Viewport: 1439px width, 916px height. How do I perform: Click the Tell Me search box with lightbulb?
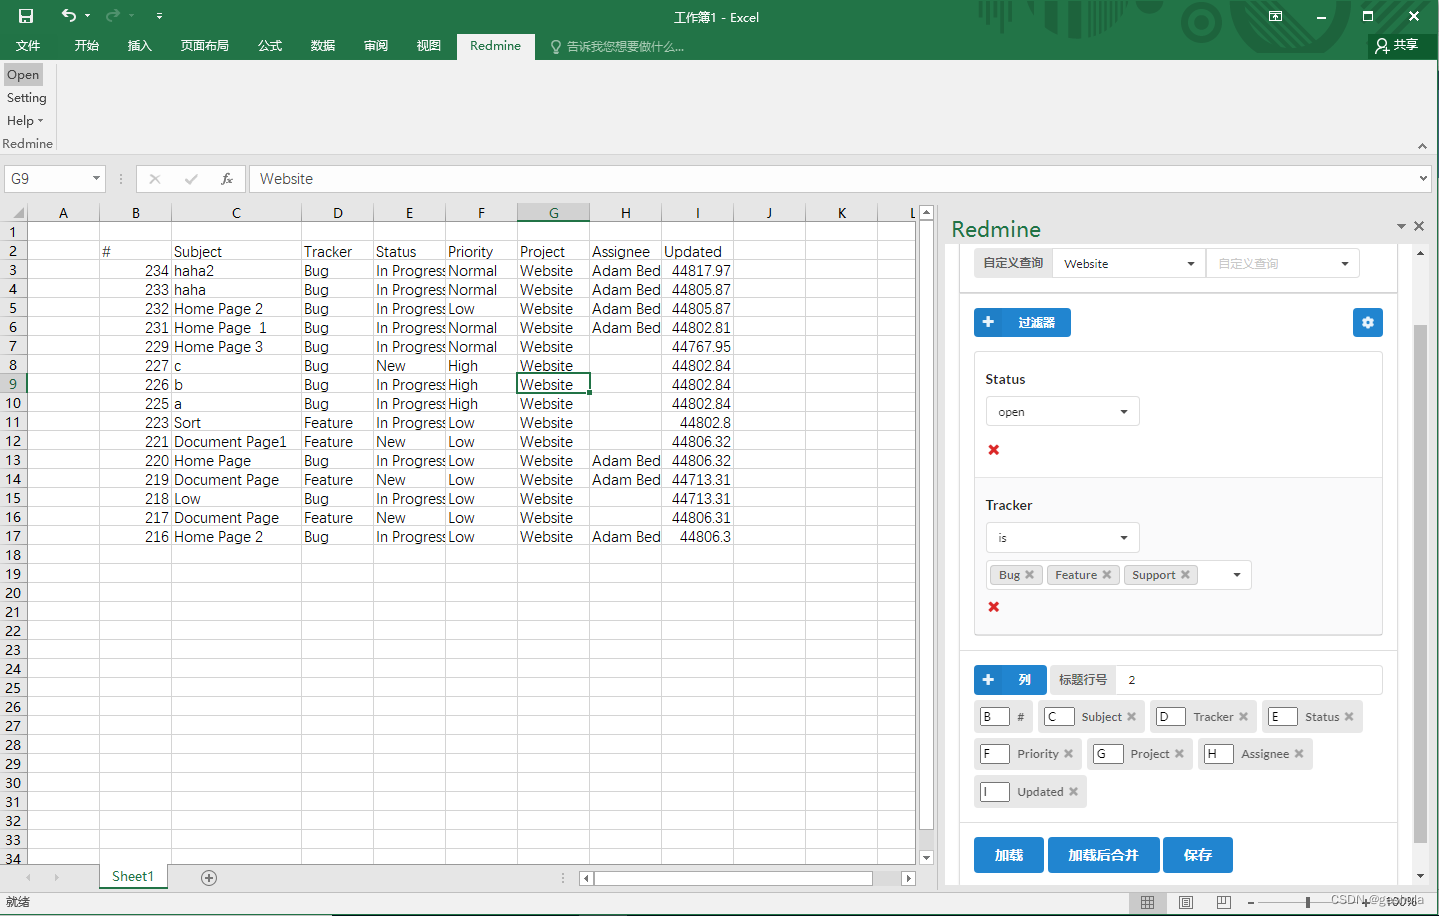[617, 47]
